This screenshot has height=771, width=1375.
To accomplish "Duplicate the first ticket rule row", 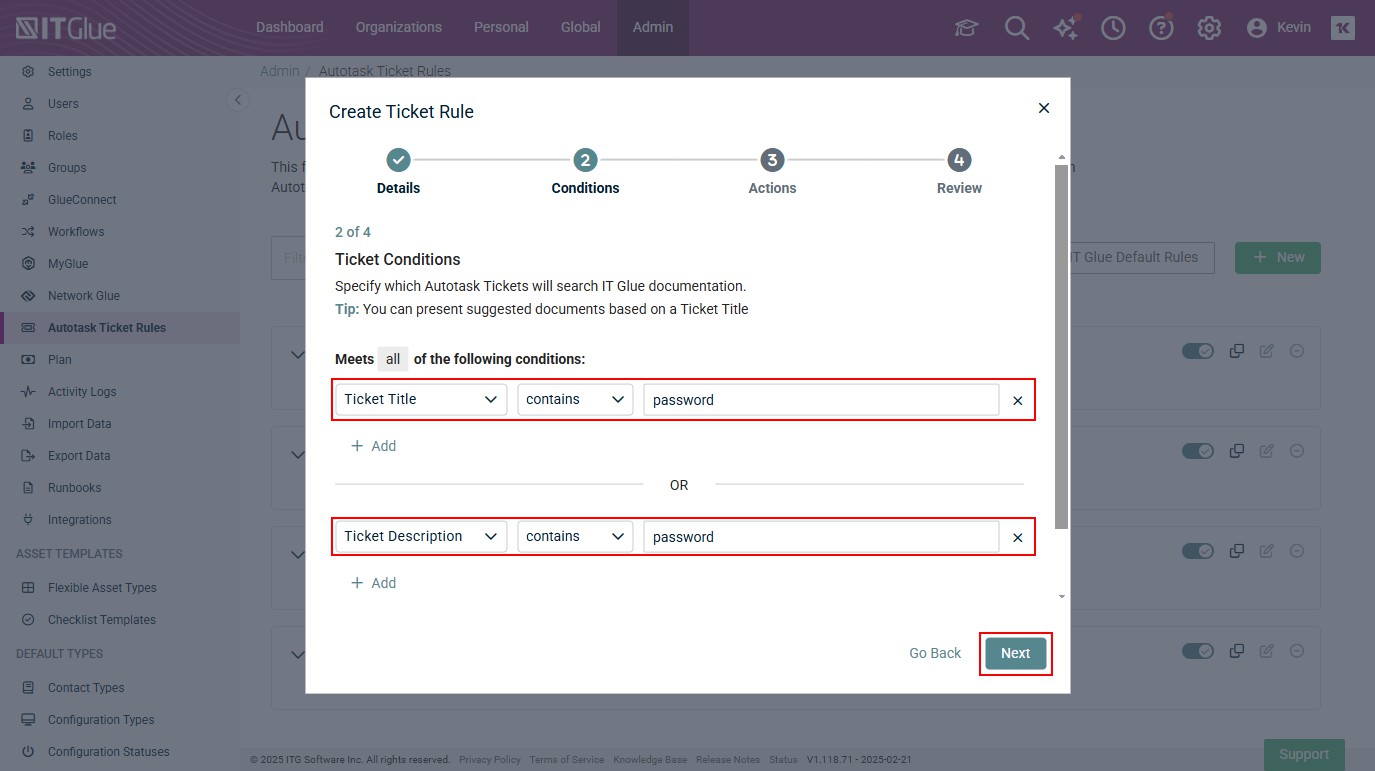I will click(1237, 351).
